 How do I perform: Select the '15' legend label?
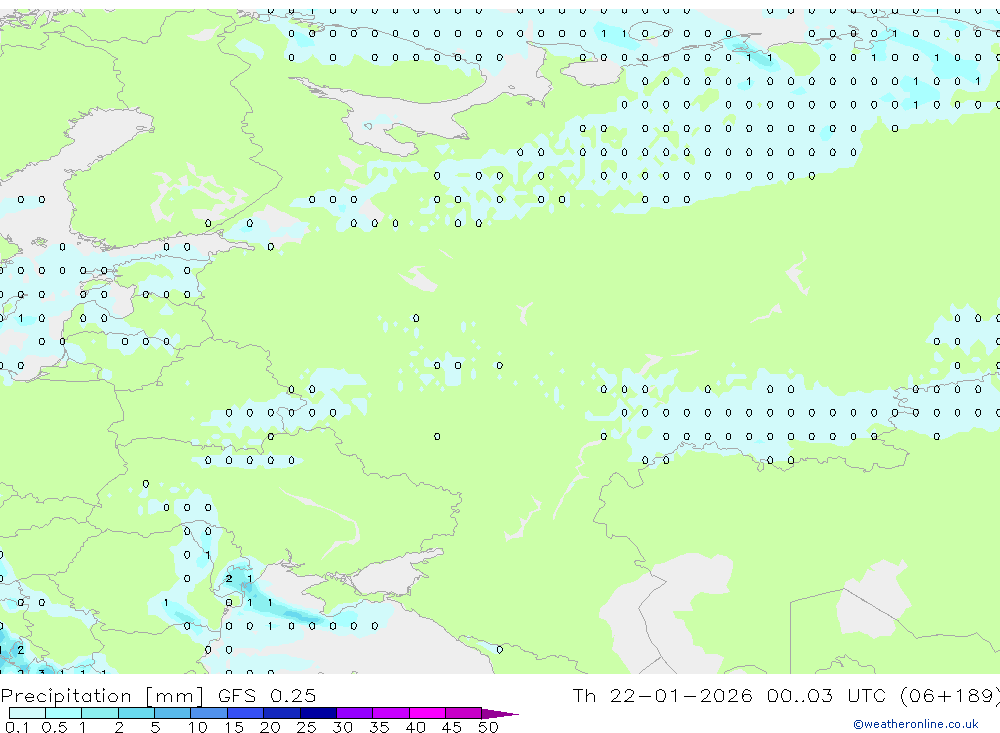coord(234,727)
